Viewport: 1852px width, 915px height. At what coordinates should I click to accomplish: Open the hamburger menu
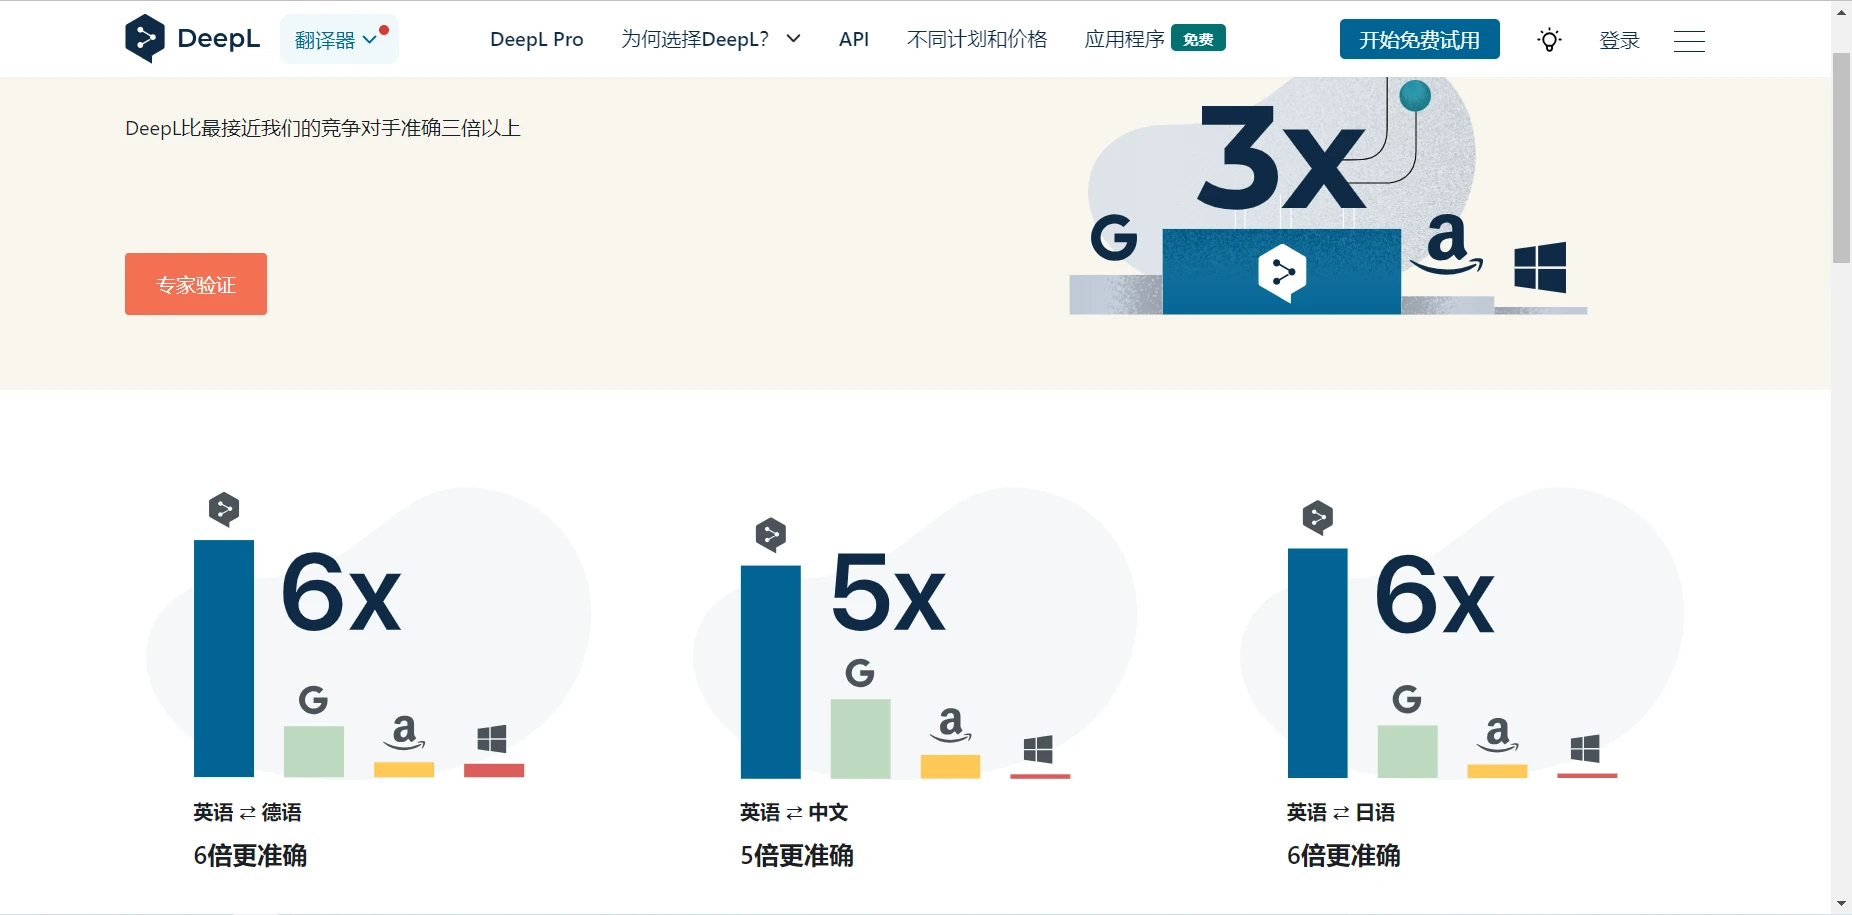pyautogui.click(x=1689, y=41)
